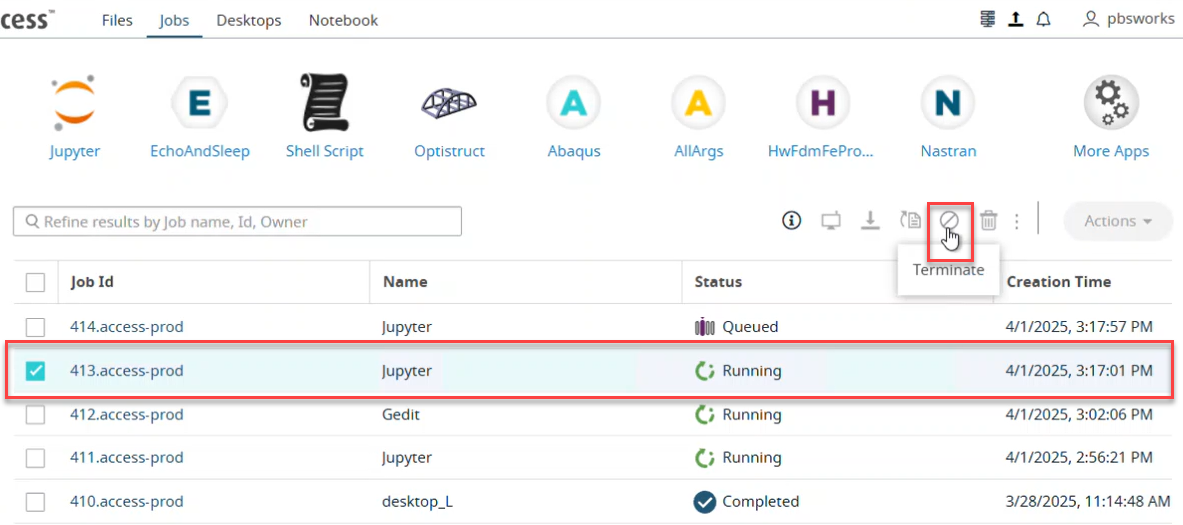Click the Terminate job icon
Screen dimensions: 1183x525
(948, 220)
